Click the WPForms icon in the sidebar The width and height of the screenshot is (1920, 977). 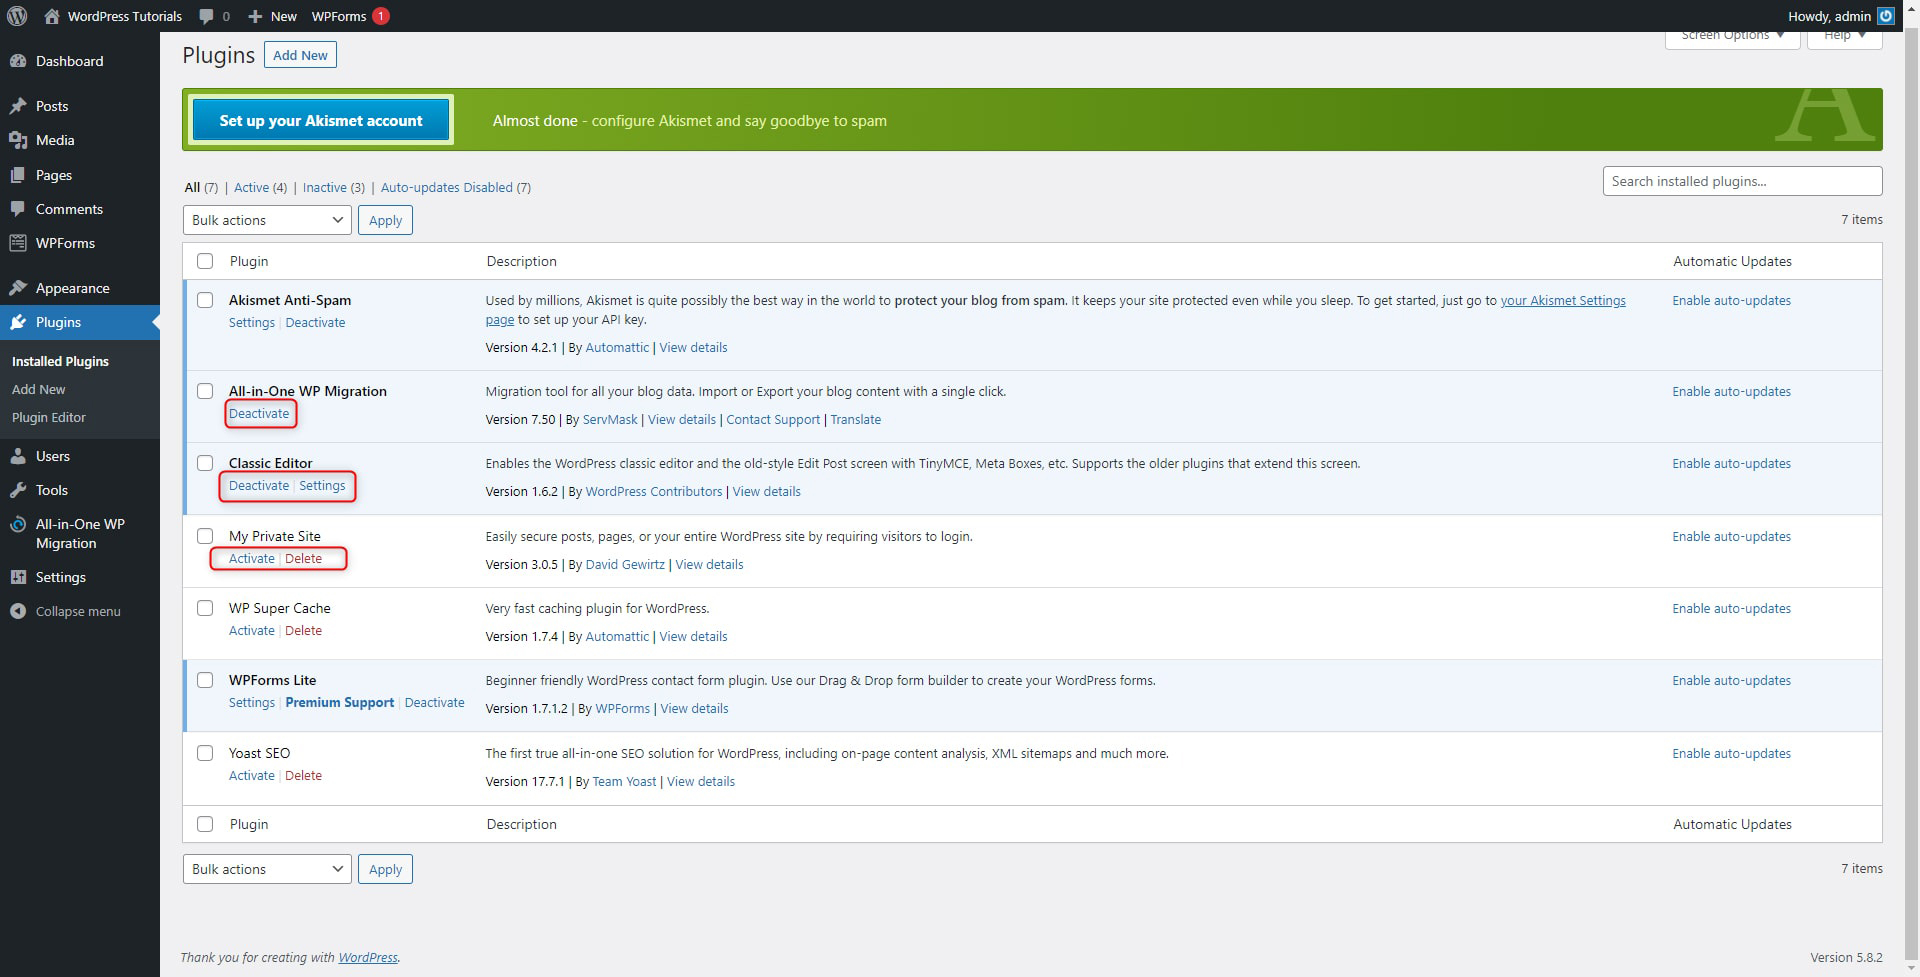pyautogui.click(x=18, y=243)
